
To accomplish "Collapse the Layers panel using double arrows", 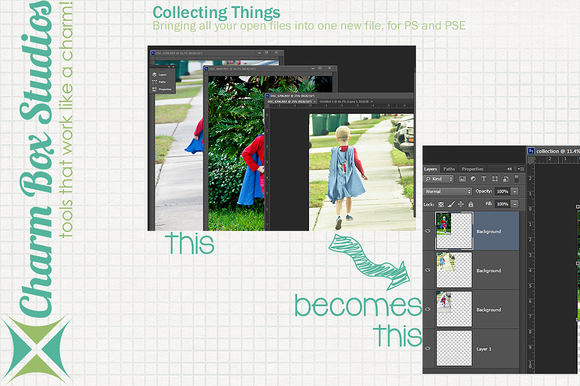I will click(x=510, y=169).
